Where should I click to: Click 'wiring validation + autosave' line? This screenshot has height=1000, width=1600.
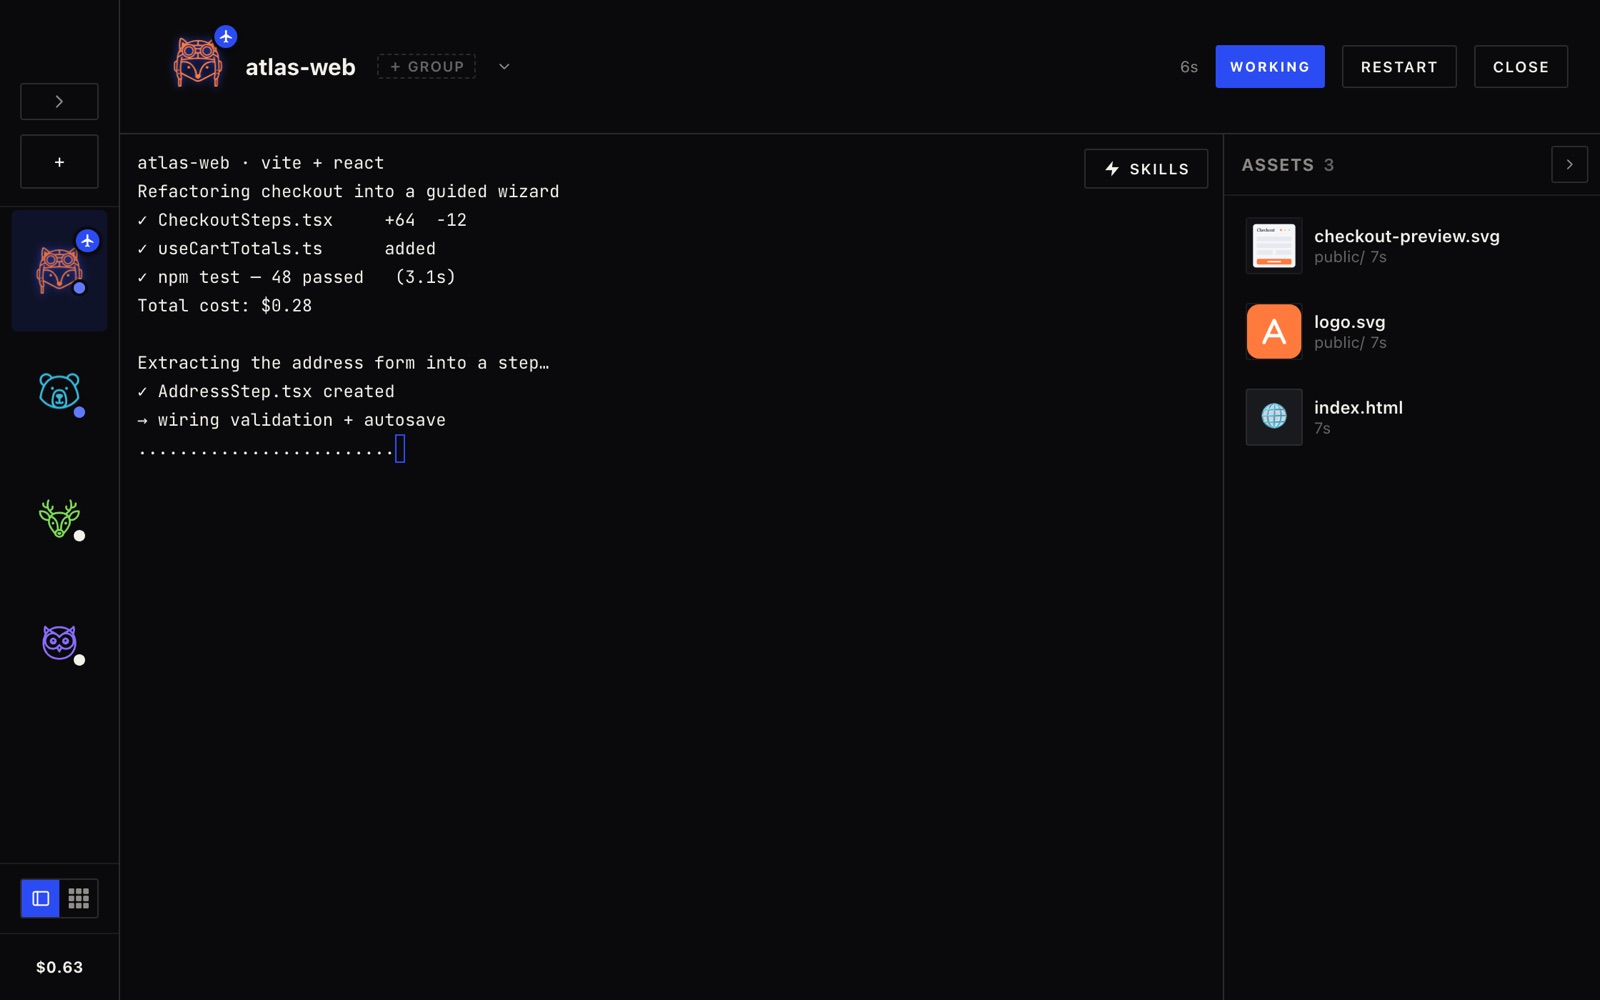click(292, 420)
